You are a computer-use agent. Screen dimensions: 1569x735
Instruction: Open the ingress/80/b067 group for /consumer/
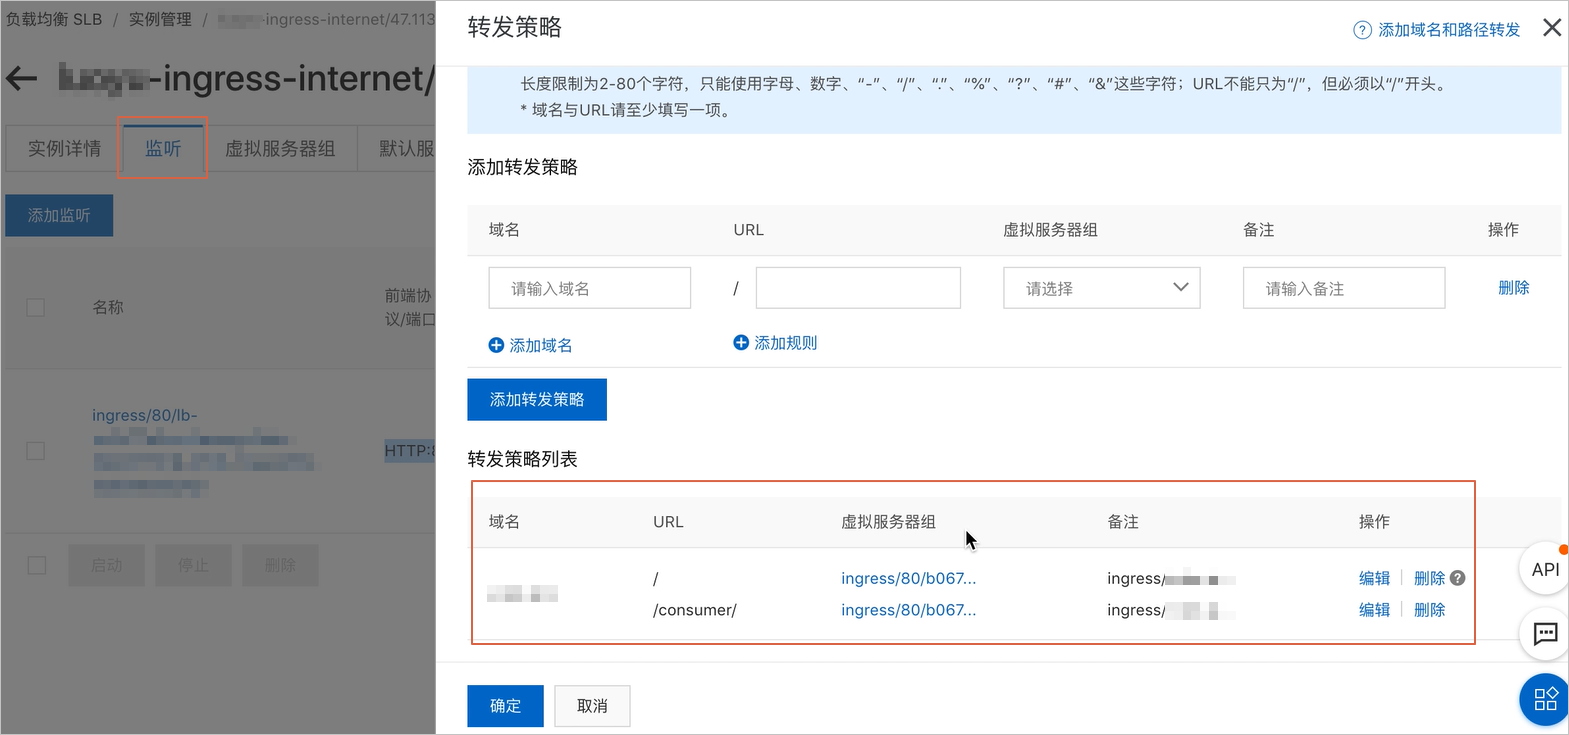(x=909, y=610)
